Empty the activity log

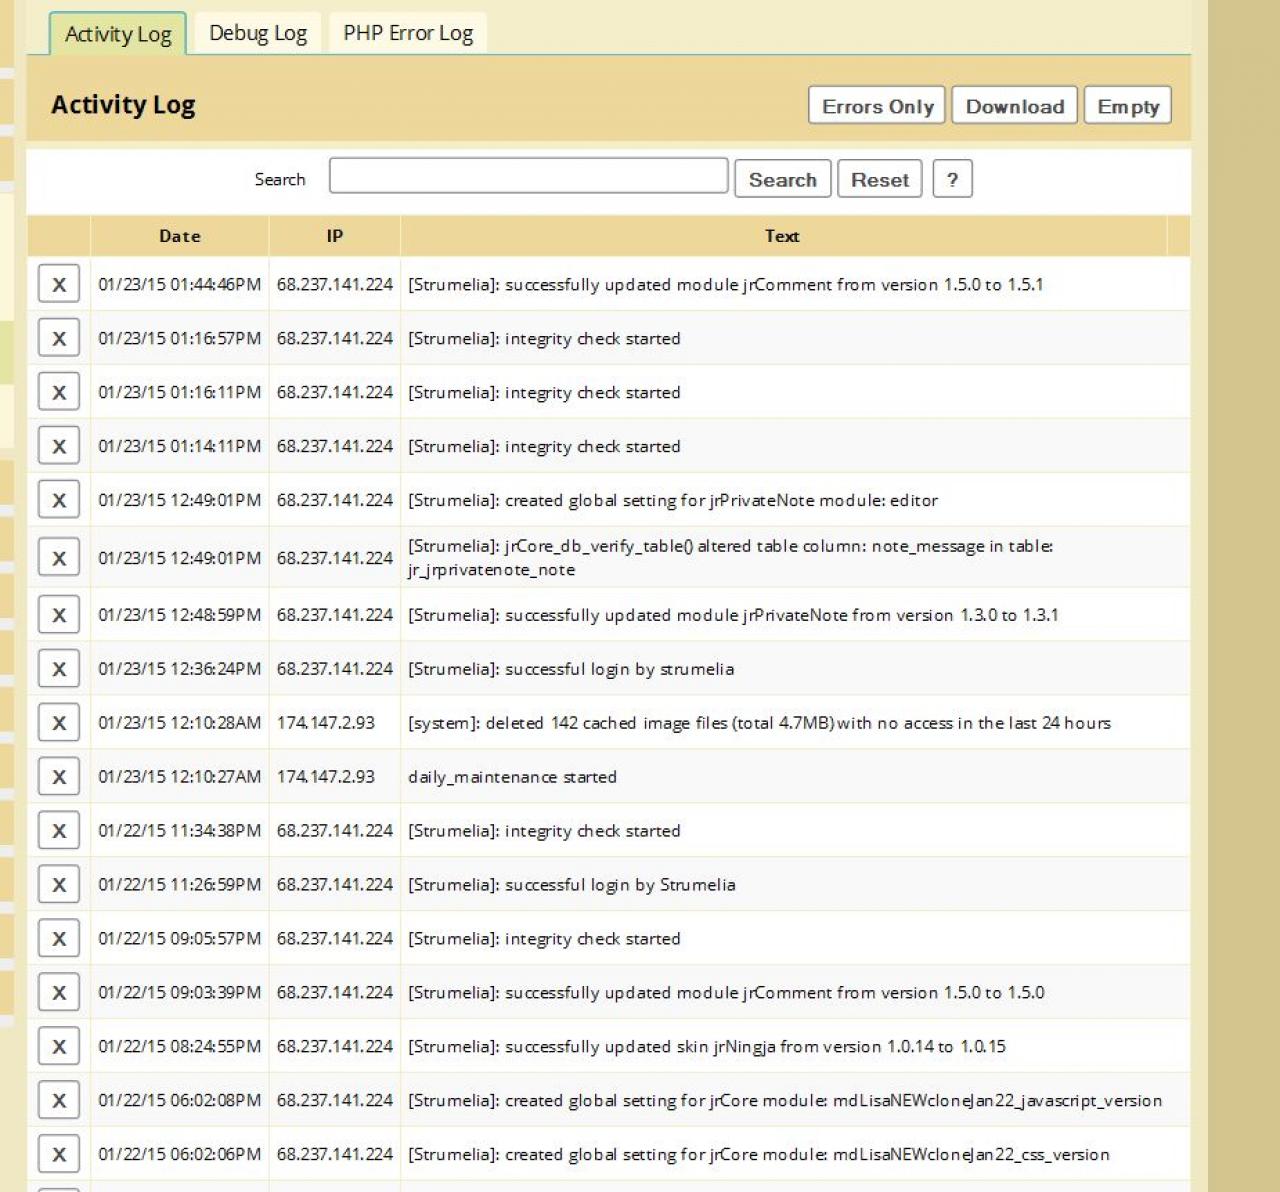(x=1127, y=106)
